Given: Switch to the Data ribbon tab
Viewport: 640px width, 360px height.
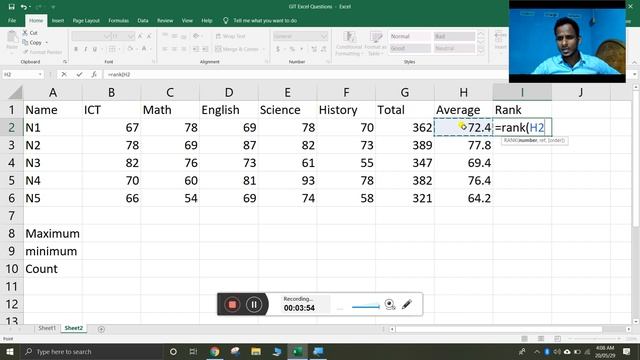Looking at the screenshot, I should 142,20.
